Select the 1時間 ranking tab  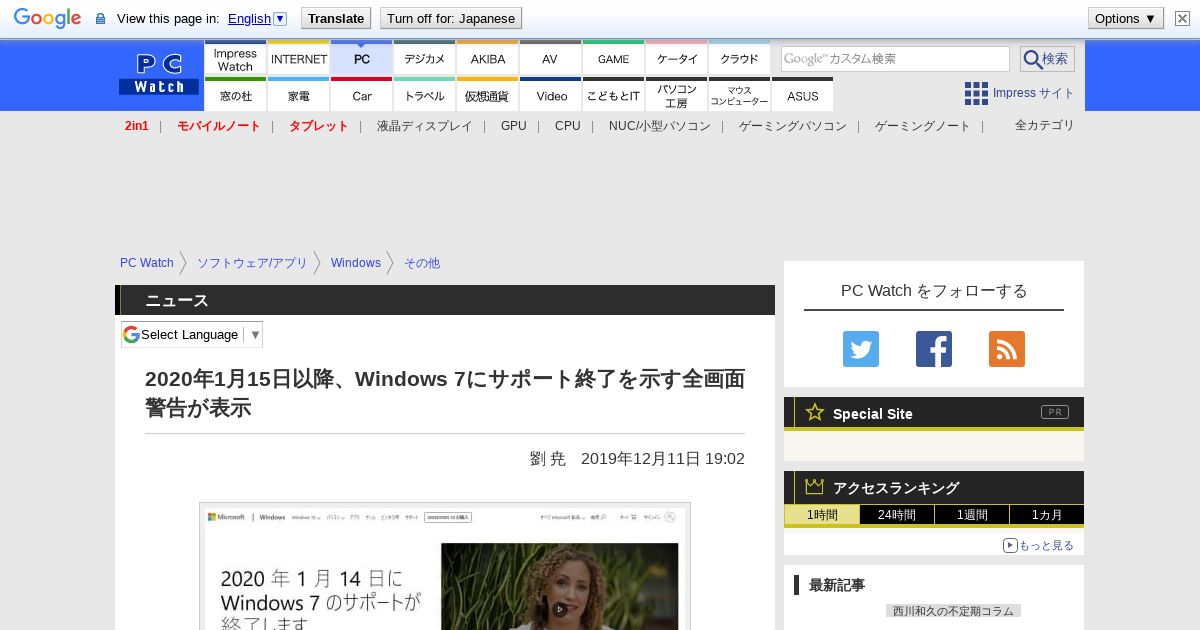coord(822,515)
